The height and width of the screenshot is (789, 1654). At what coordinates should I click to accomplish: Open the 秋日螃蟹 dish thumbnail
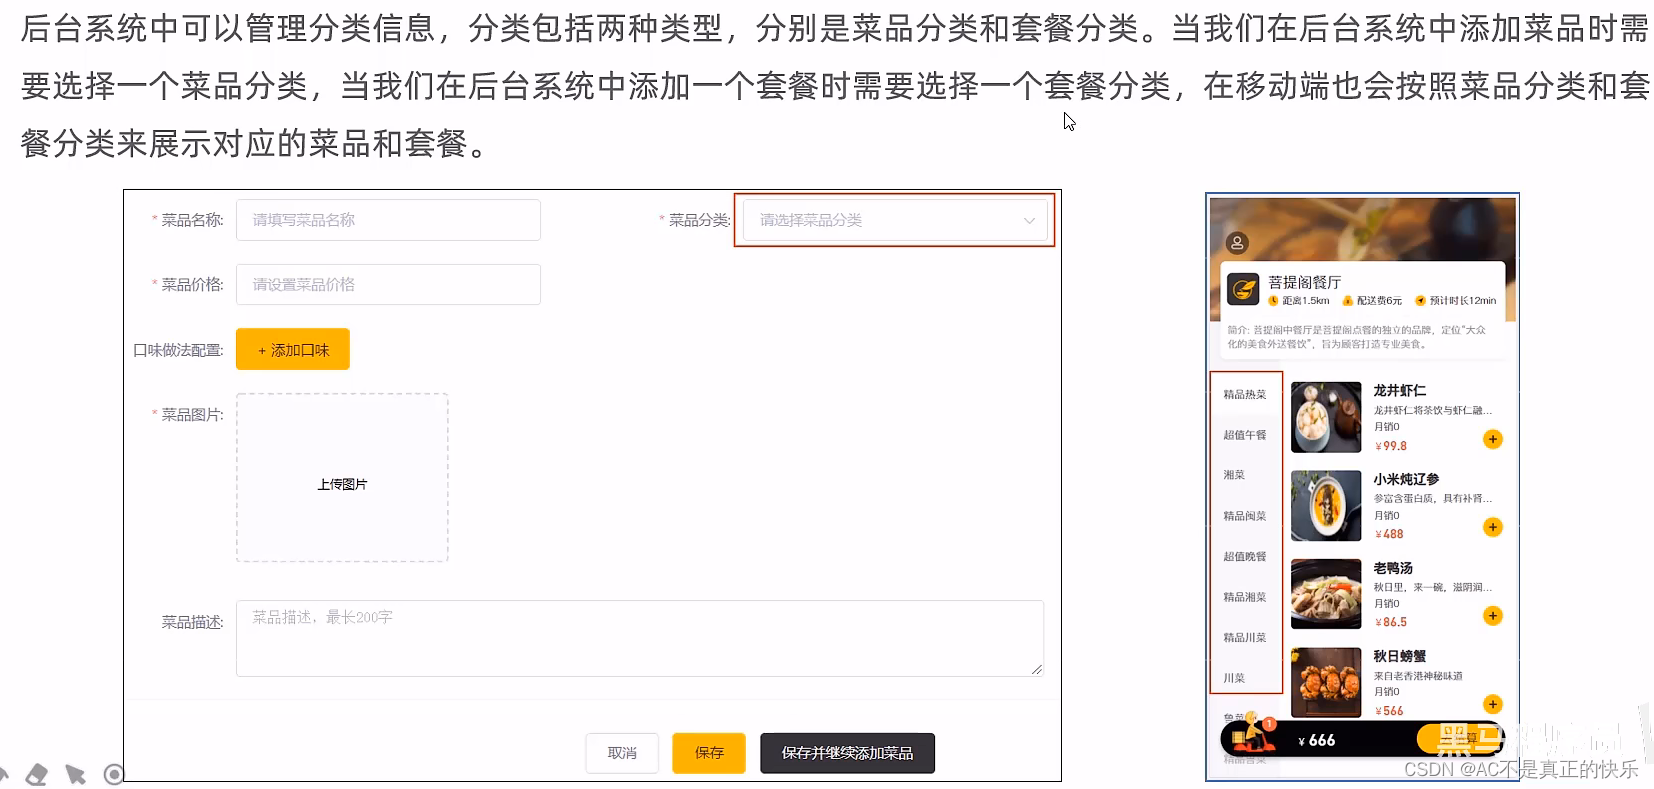click(1326, 683)
